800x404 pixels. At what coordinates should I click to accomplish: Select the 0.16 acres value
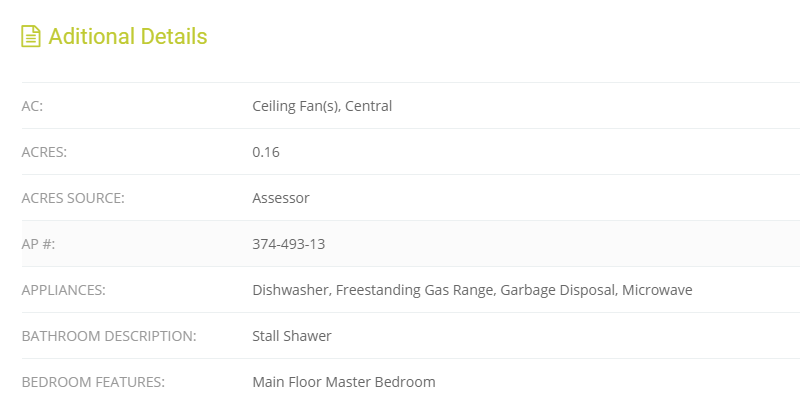[x=266, y=152]
